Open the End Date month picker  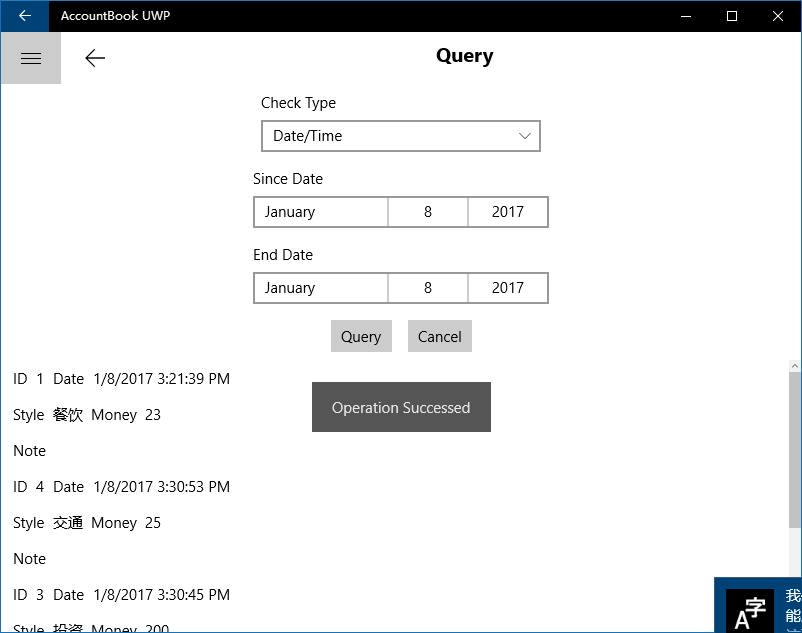click(x=320, y=288)
